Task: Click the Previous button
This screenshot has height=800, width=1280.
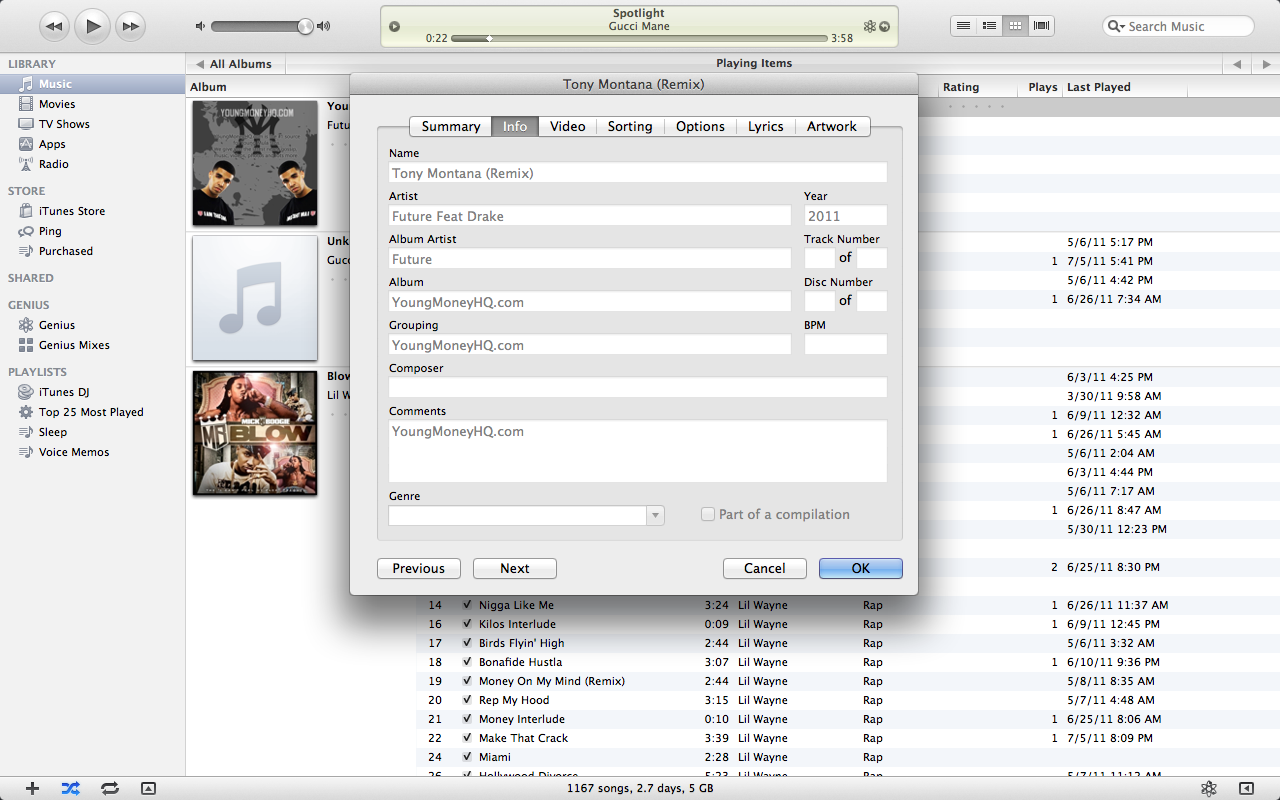Action: tap(418, 568)
